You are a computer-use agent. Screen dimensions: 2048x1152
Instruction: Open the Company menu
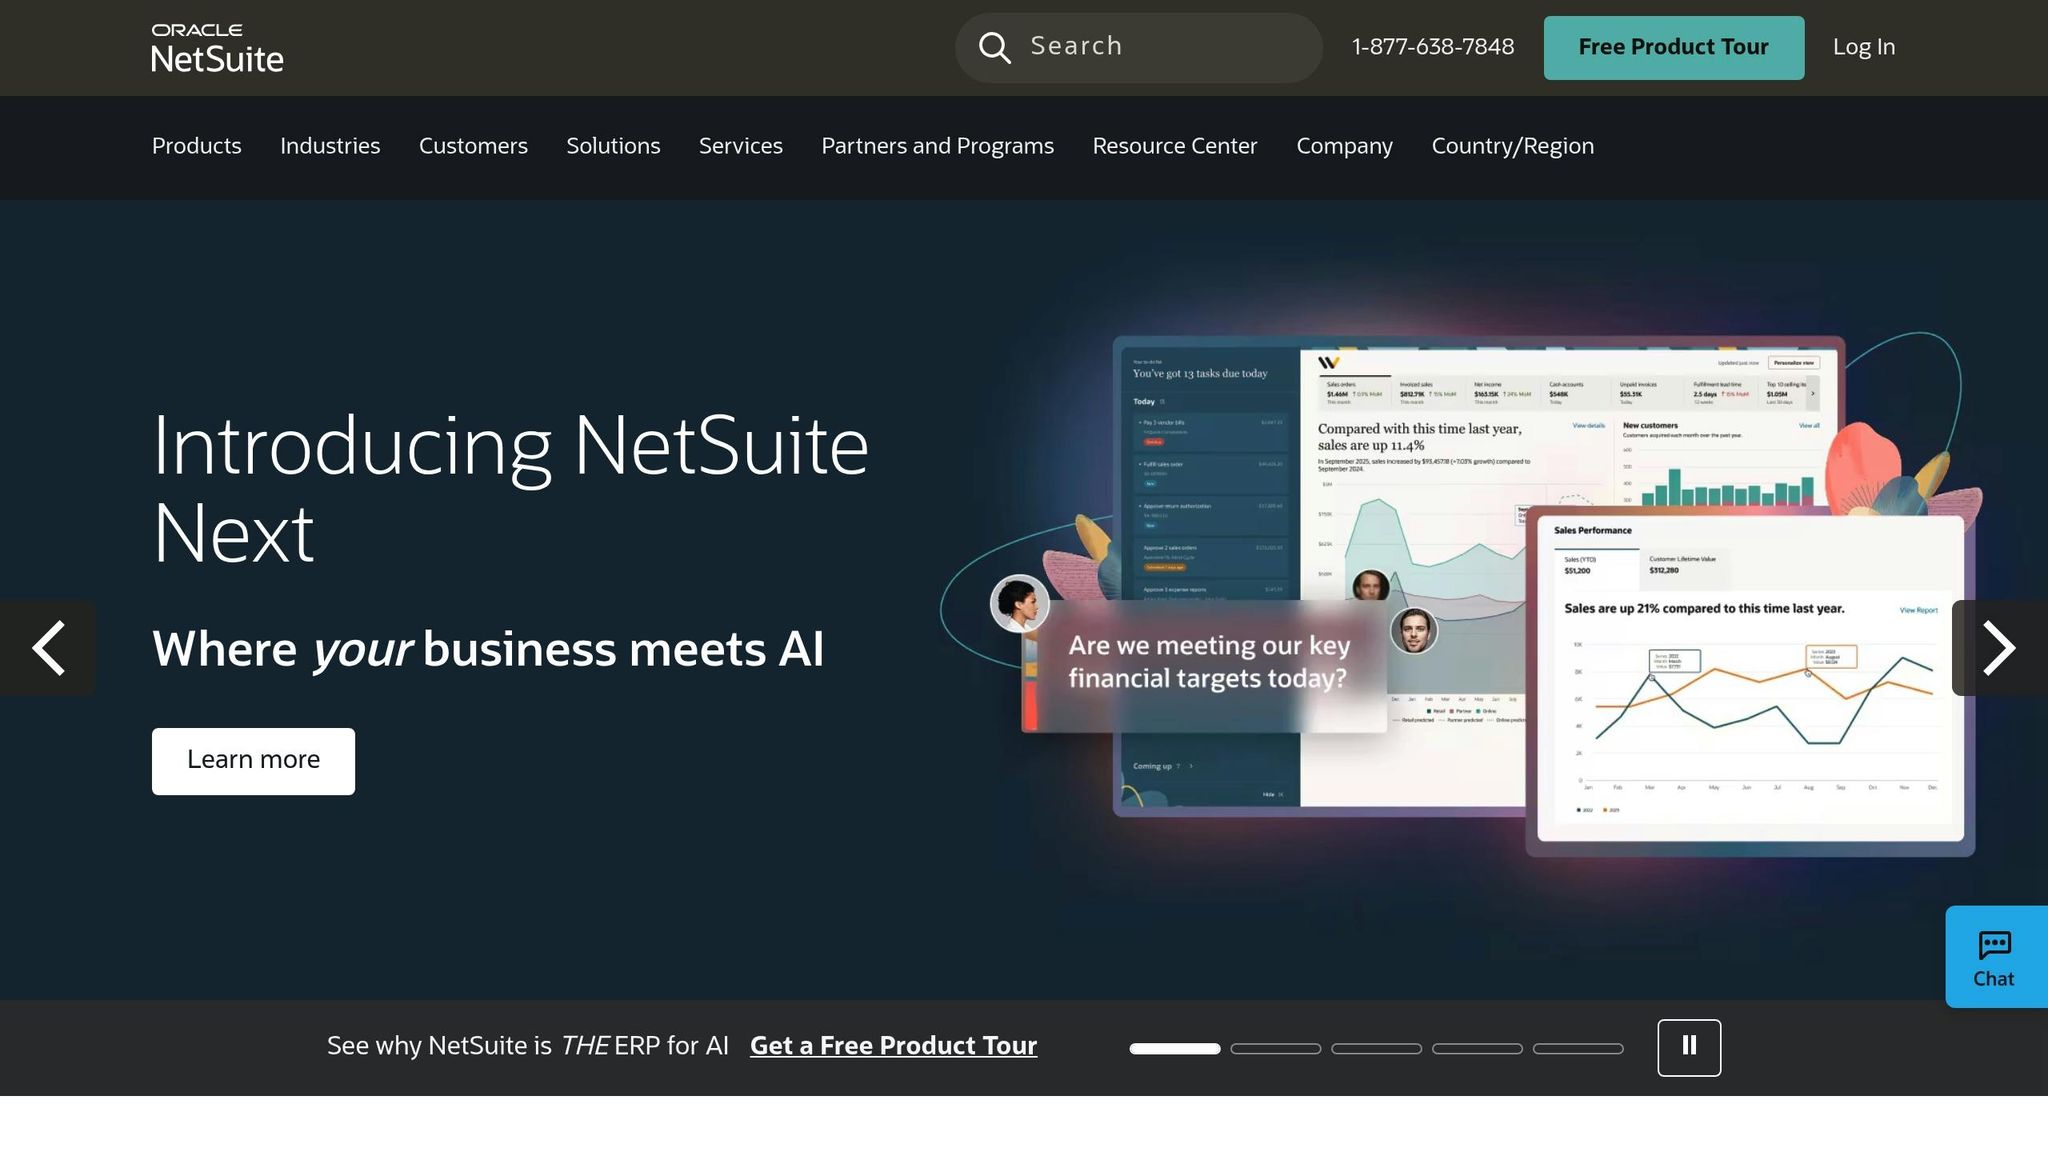click(x=1344, y=146)
